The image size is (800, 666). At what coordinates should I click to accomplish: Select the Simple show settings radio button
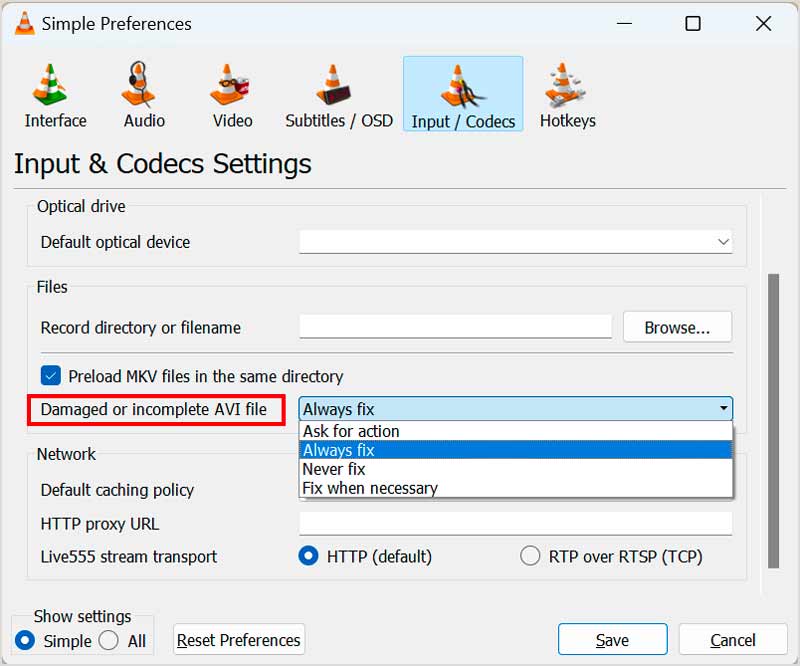(x=26, y=640)
